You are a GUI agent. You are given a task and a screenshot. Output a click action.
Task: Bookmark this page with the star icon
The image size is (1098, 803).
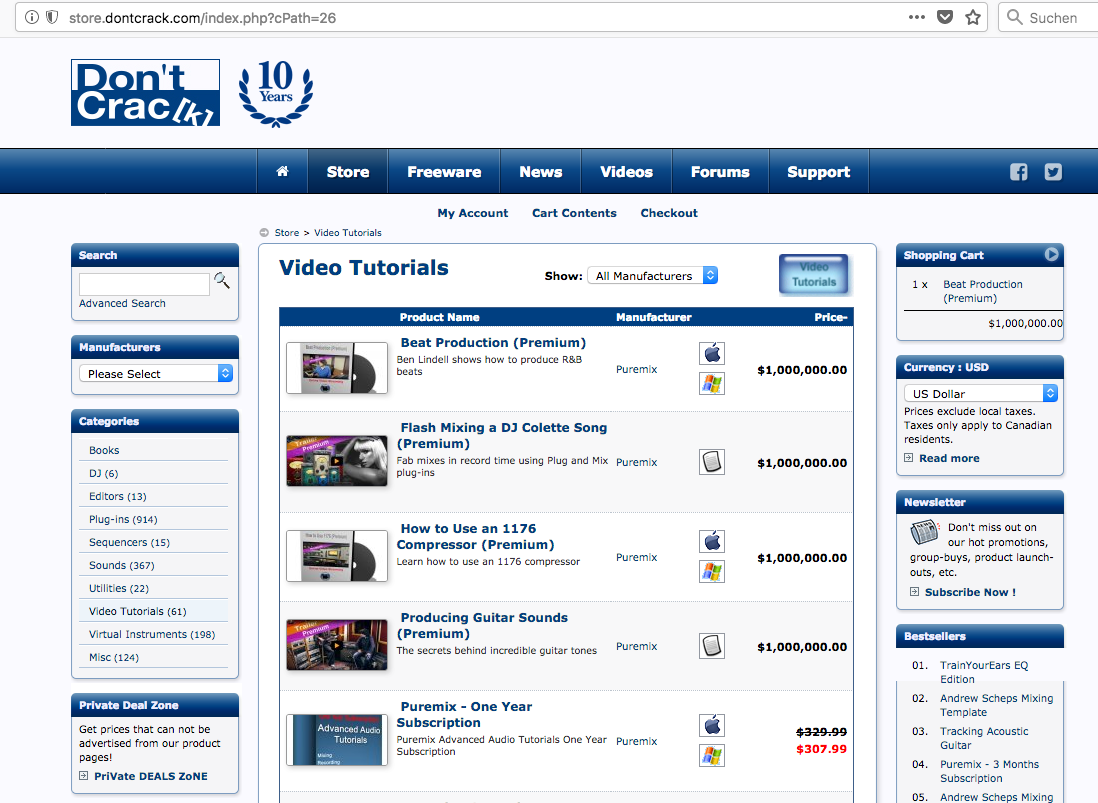coord(972,17)
